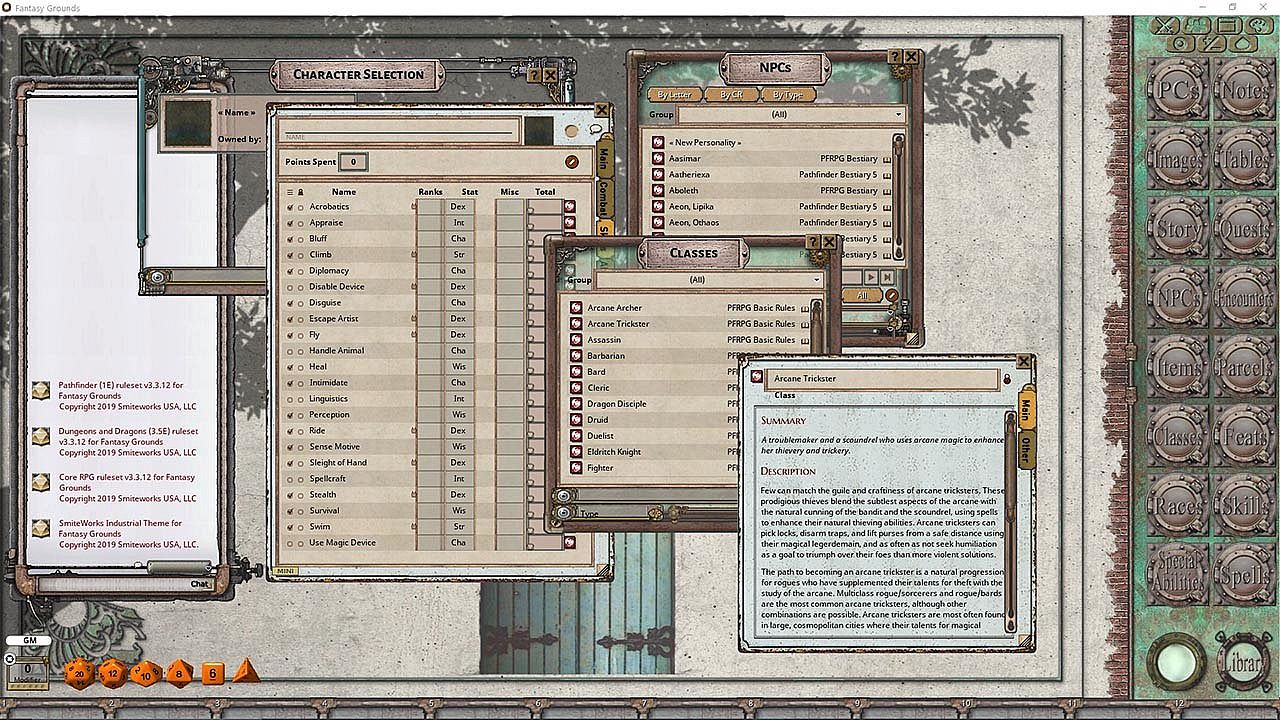Open the Druid class link icon

coord(576,419)
